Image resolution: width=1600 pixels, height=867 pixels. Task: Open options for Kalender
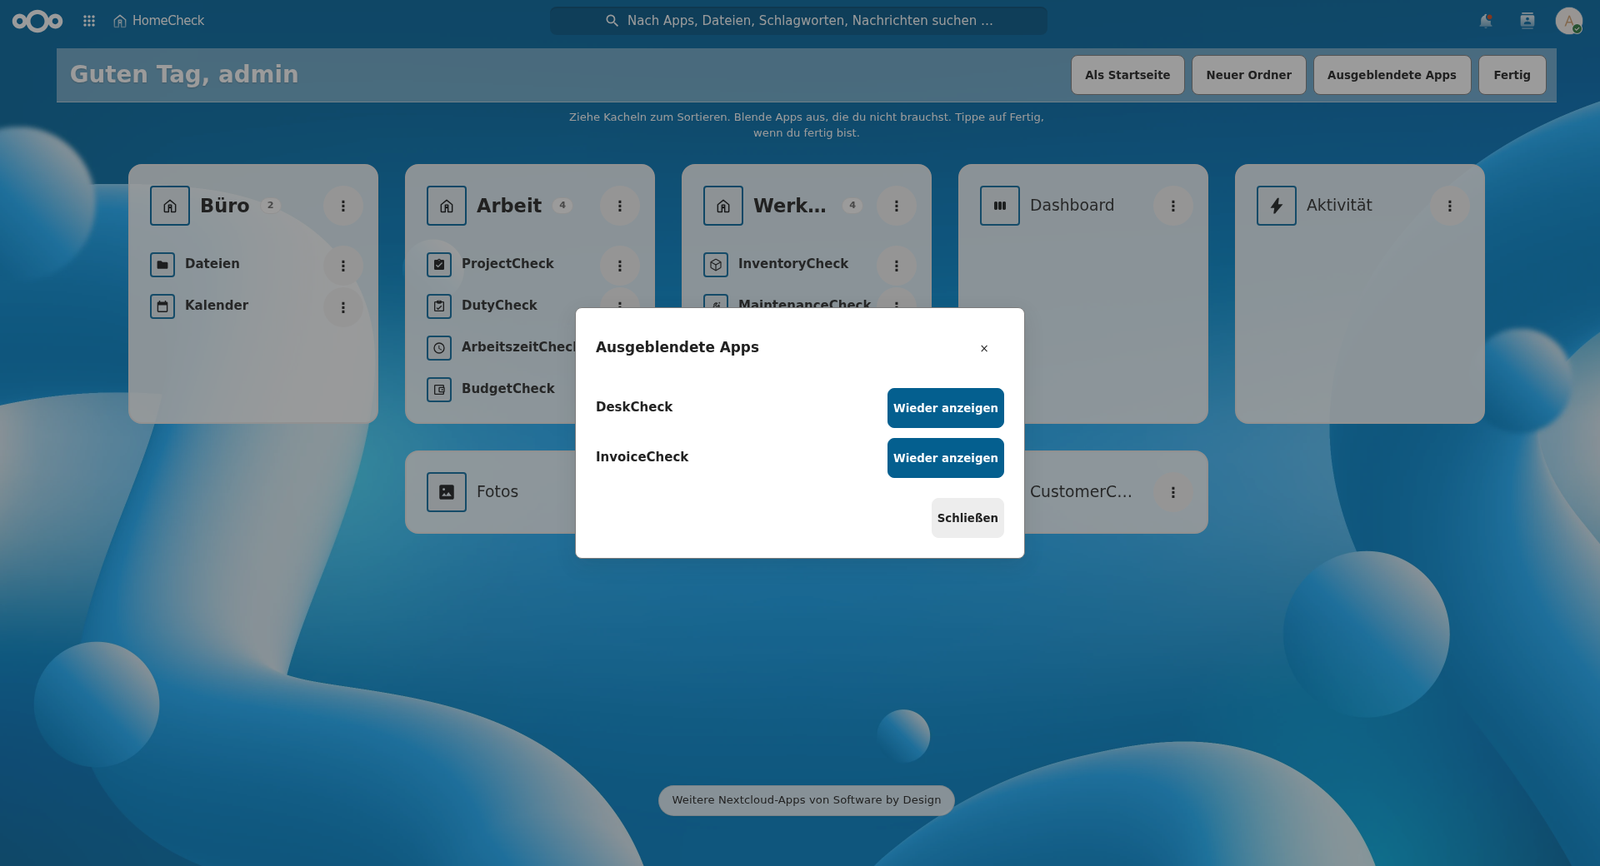pos(343,308)
